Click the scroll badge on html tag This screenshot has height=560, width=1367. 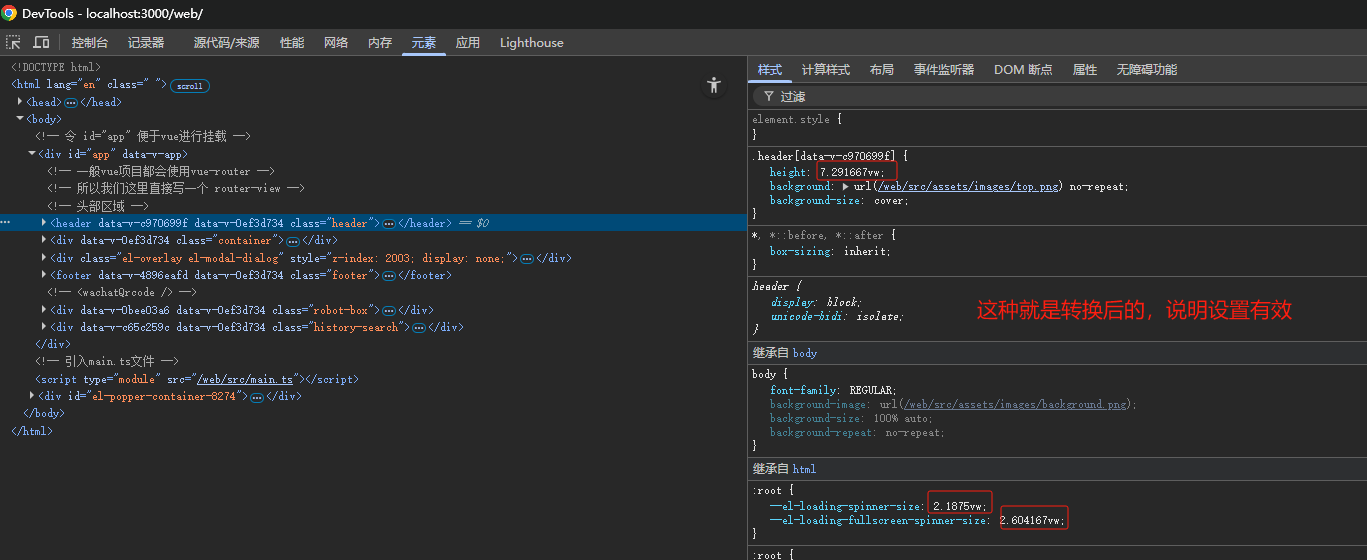tap(190, 86)
